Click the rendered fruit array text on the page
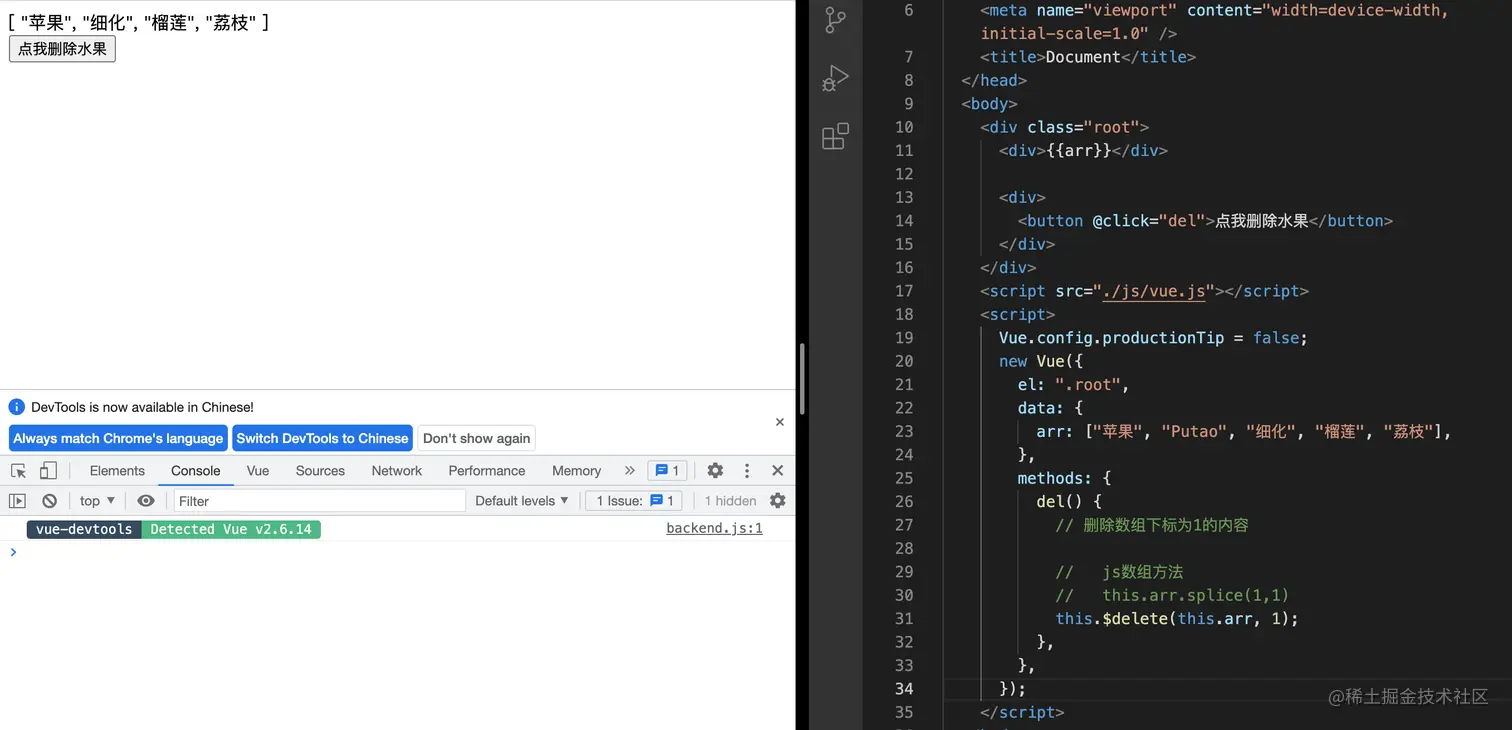Image resolution: width=1512 pixels, height=730 pixels. coord(138,22)
